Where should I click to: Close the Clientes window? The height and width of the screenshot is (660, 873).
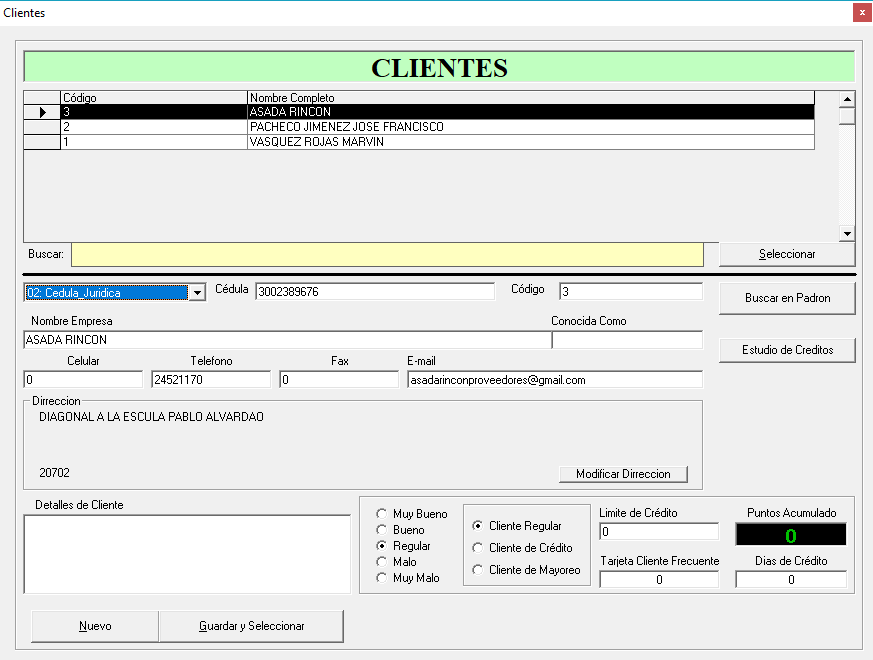tap(860, 13)
